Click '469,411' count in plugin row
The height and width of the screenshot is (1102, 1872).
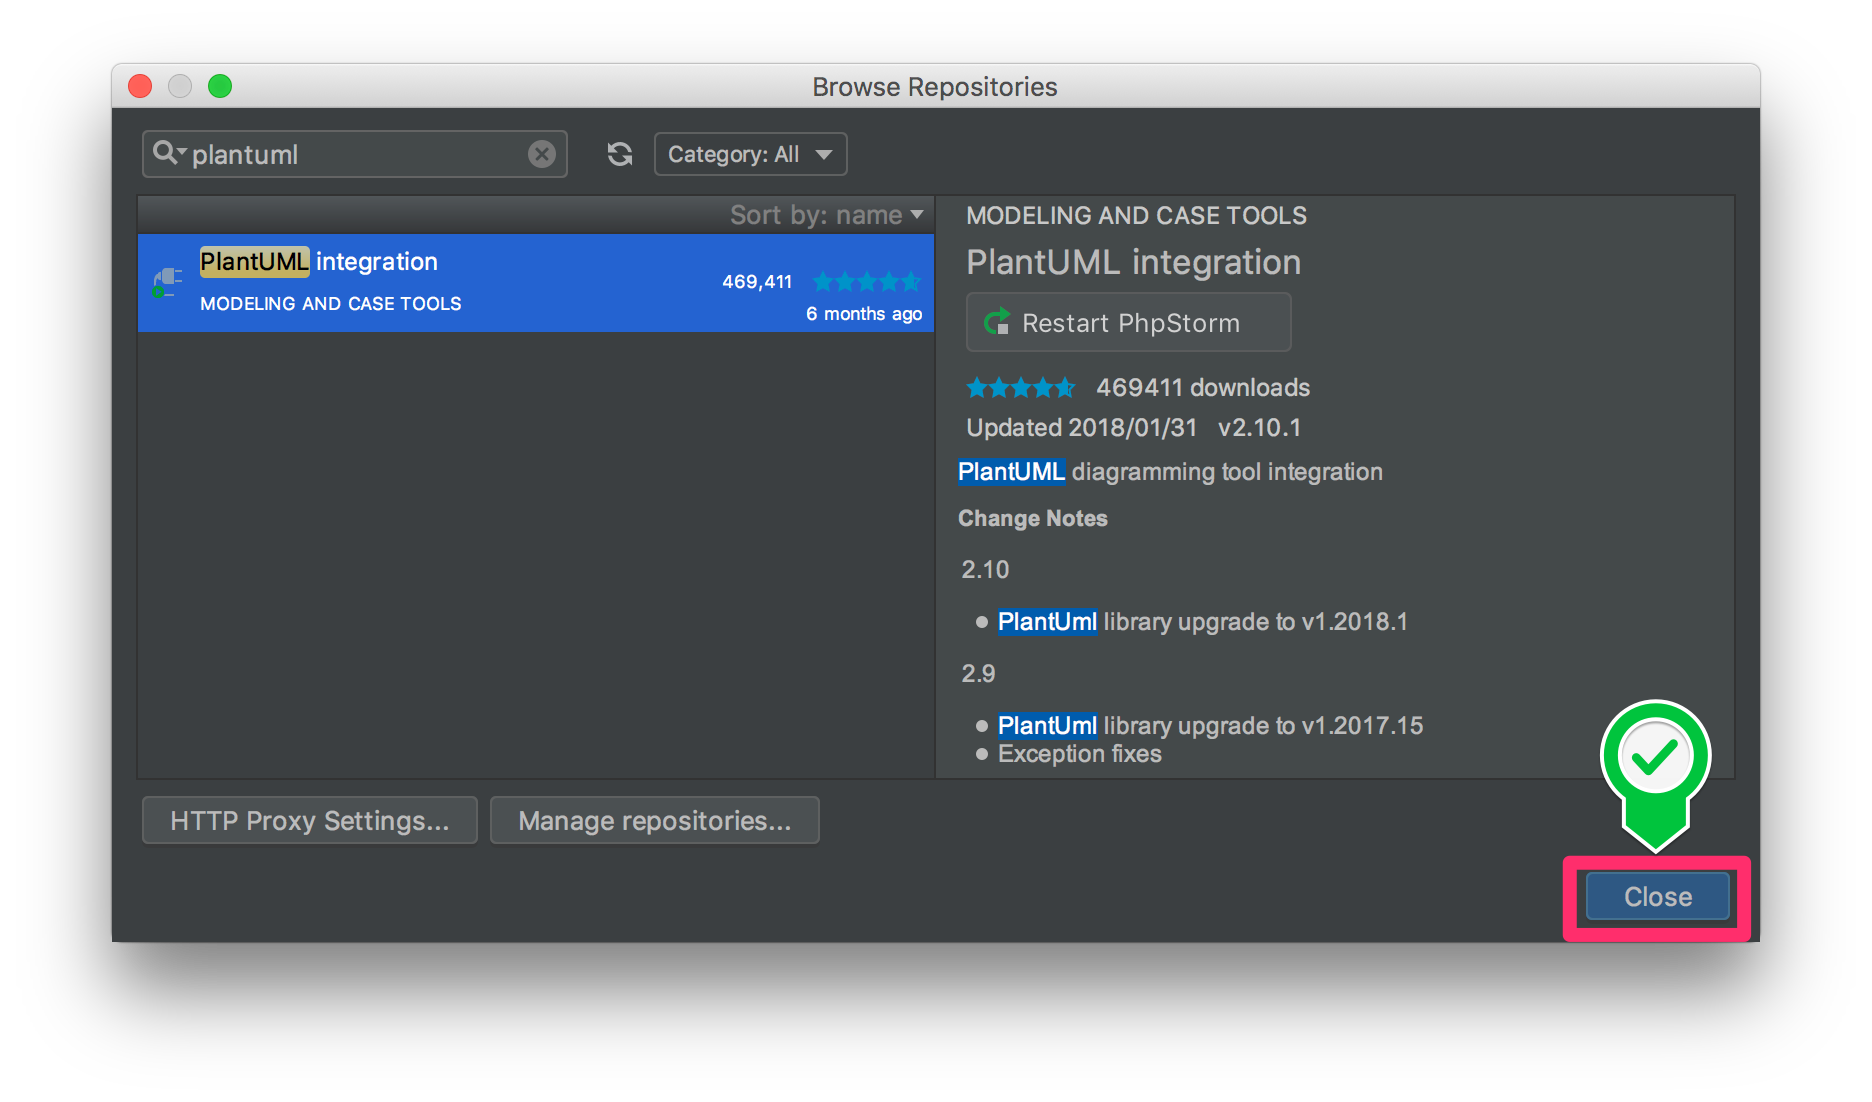757,282
